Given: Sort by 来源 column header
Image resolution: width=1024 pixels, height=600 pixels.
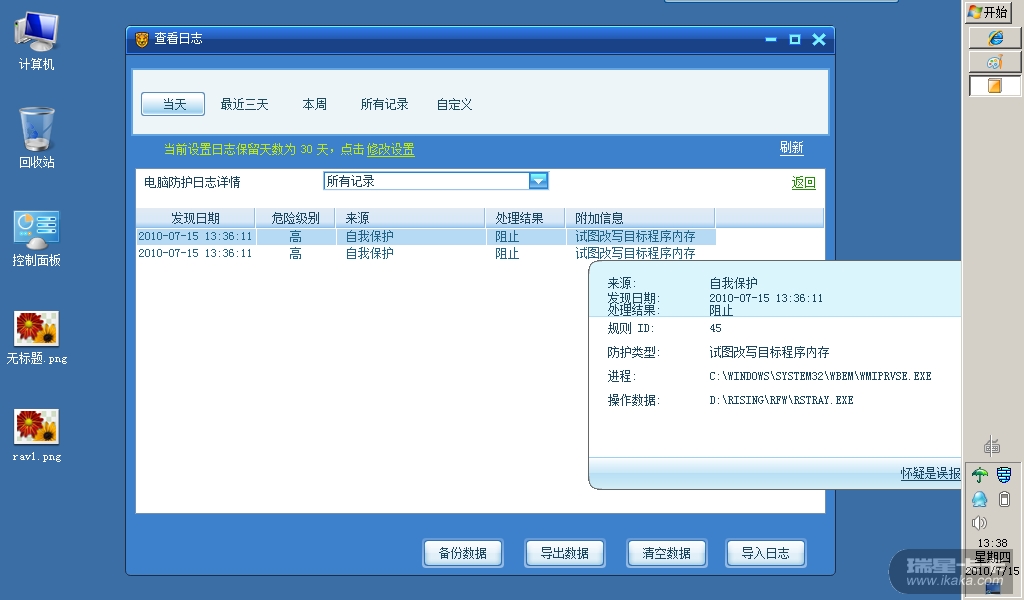Looking at the screenshot, I should pyautogui.click(x=411, y=218).
